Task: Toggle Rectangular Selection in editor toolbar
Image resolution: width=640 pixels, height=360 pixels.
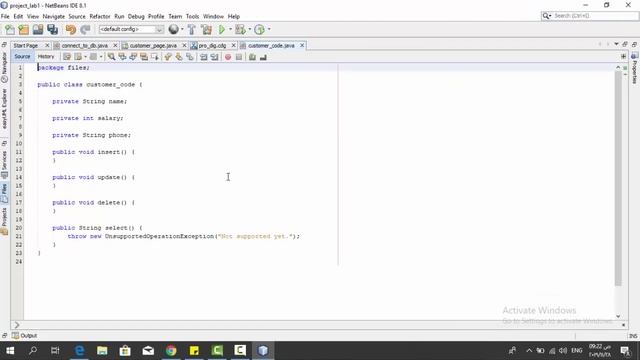Action: 155,57
